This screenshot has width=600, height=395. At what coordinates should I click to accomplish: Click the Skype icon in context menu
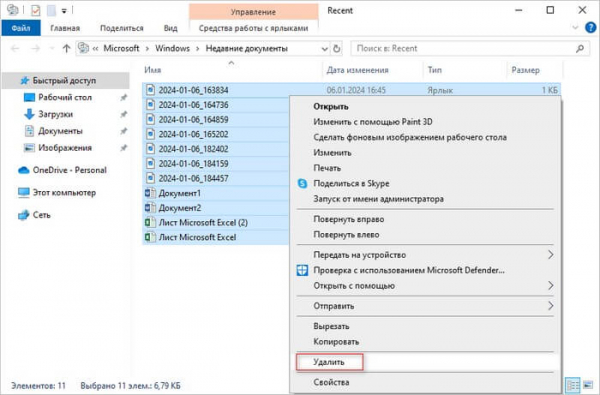(302, 183)
